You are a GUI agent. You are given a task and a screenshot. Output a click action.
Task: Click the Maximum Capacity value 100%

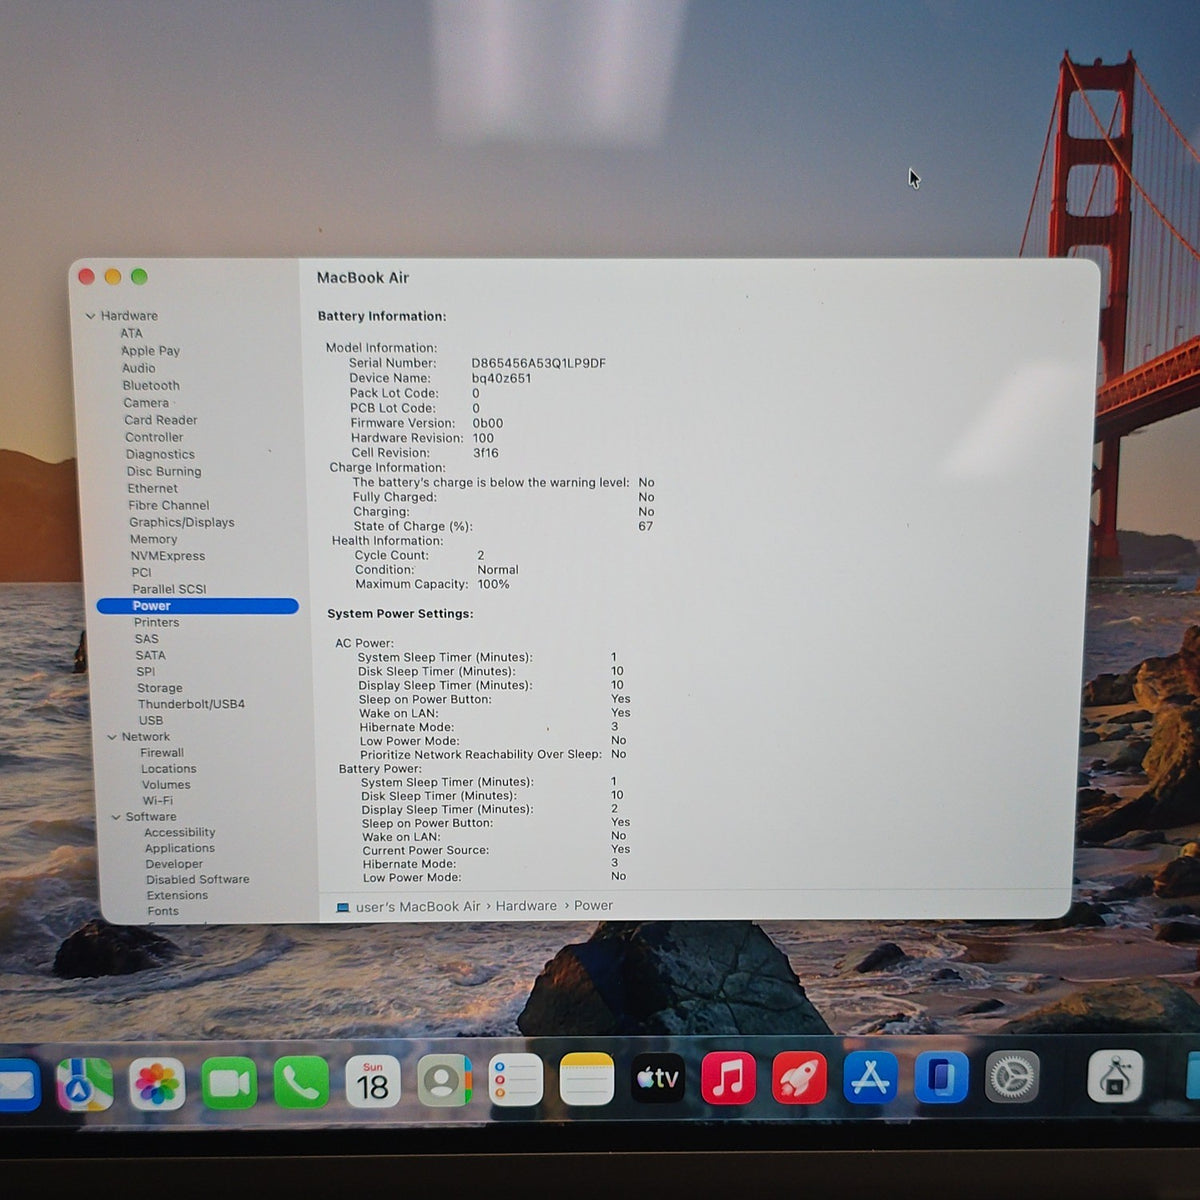(x=493, y=584)
